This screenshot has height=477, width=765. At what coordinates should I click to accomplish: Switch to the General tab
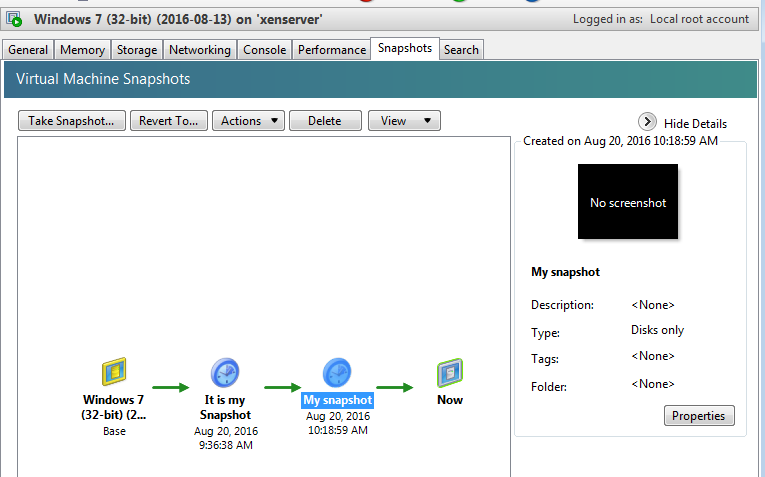tap(28, 50)
